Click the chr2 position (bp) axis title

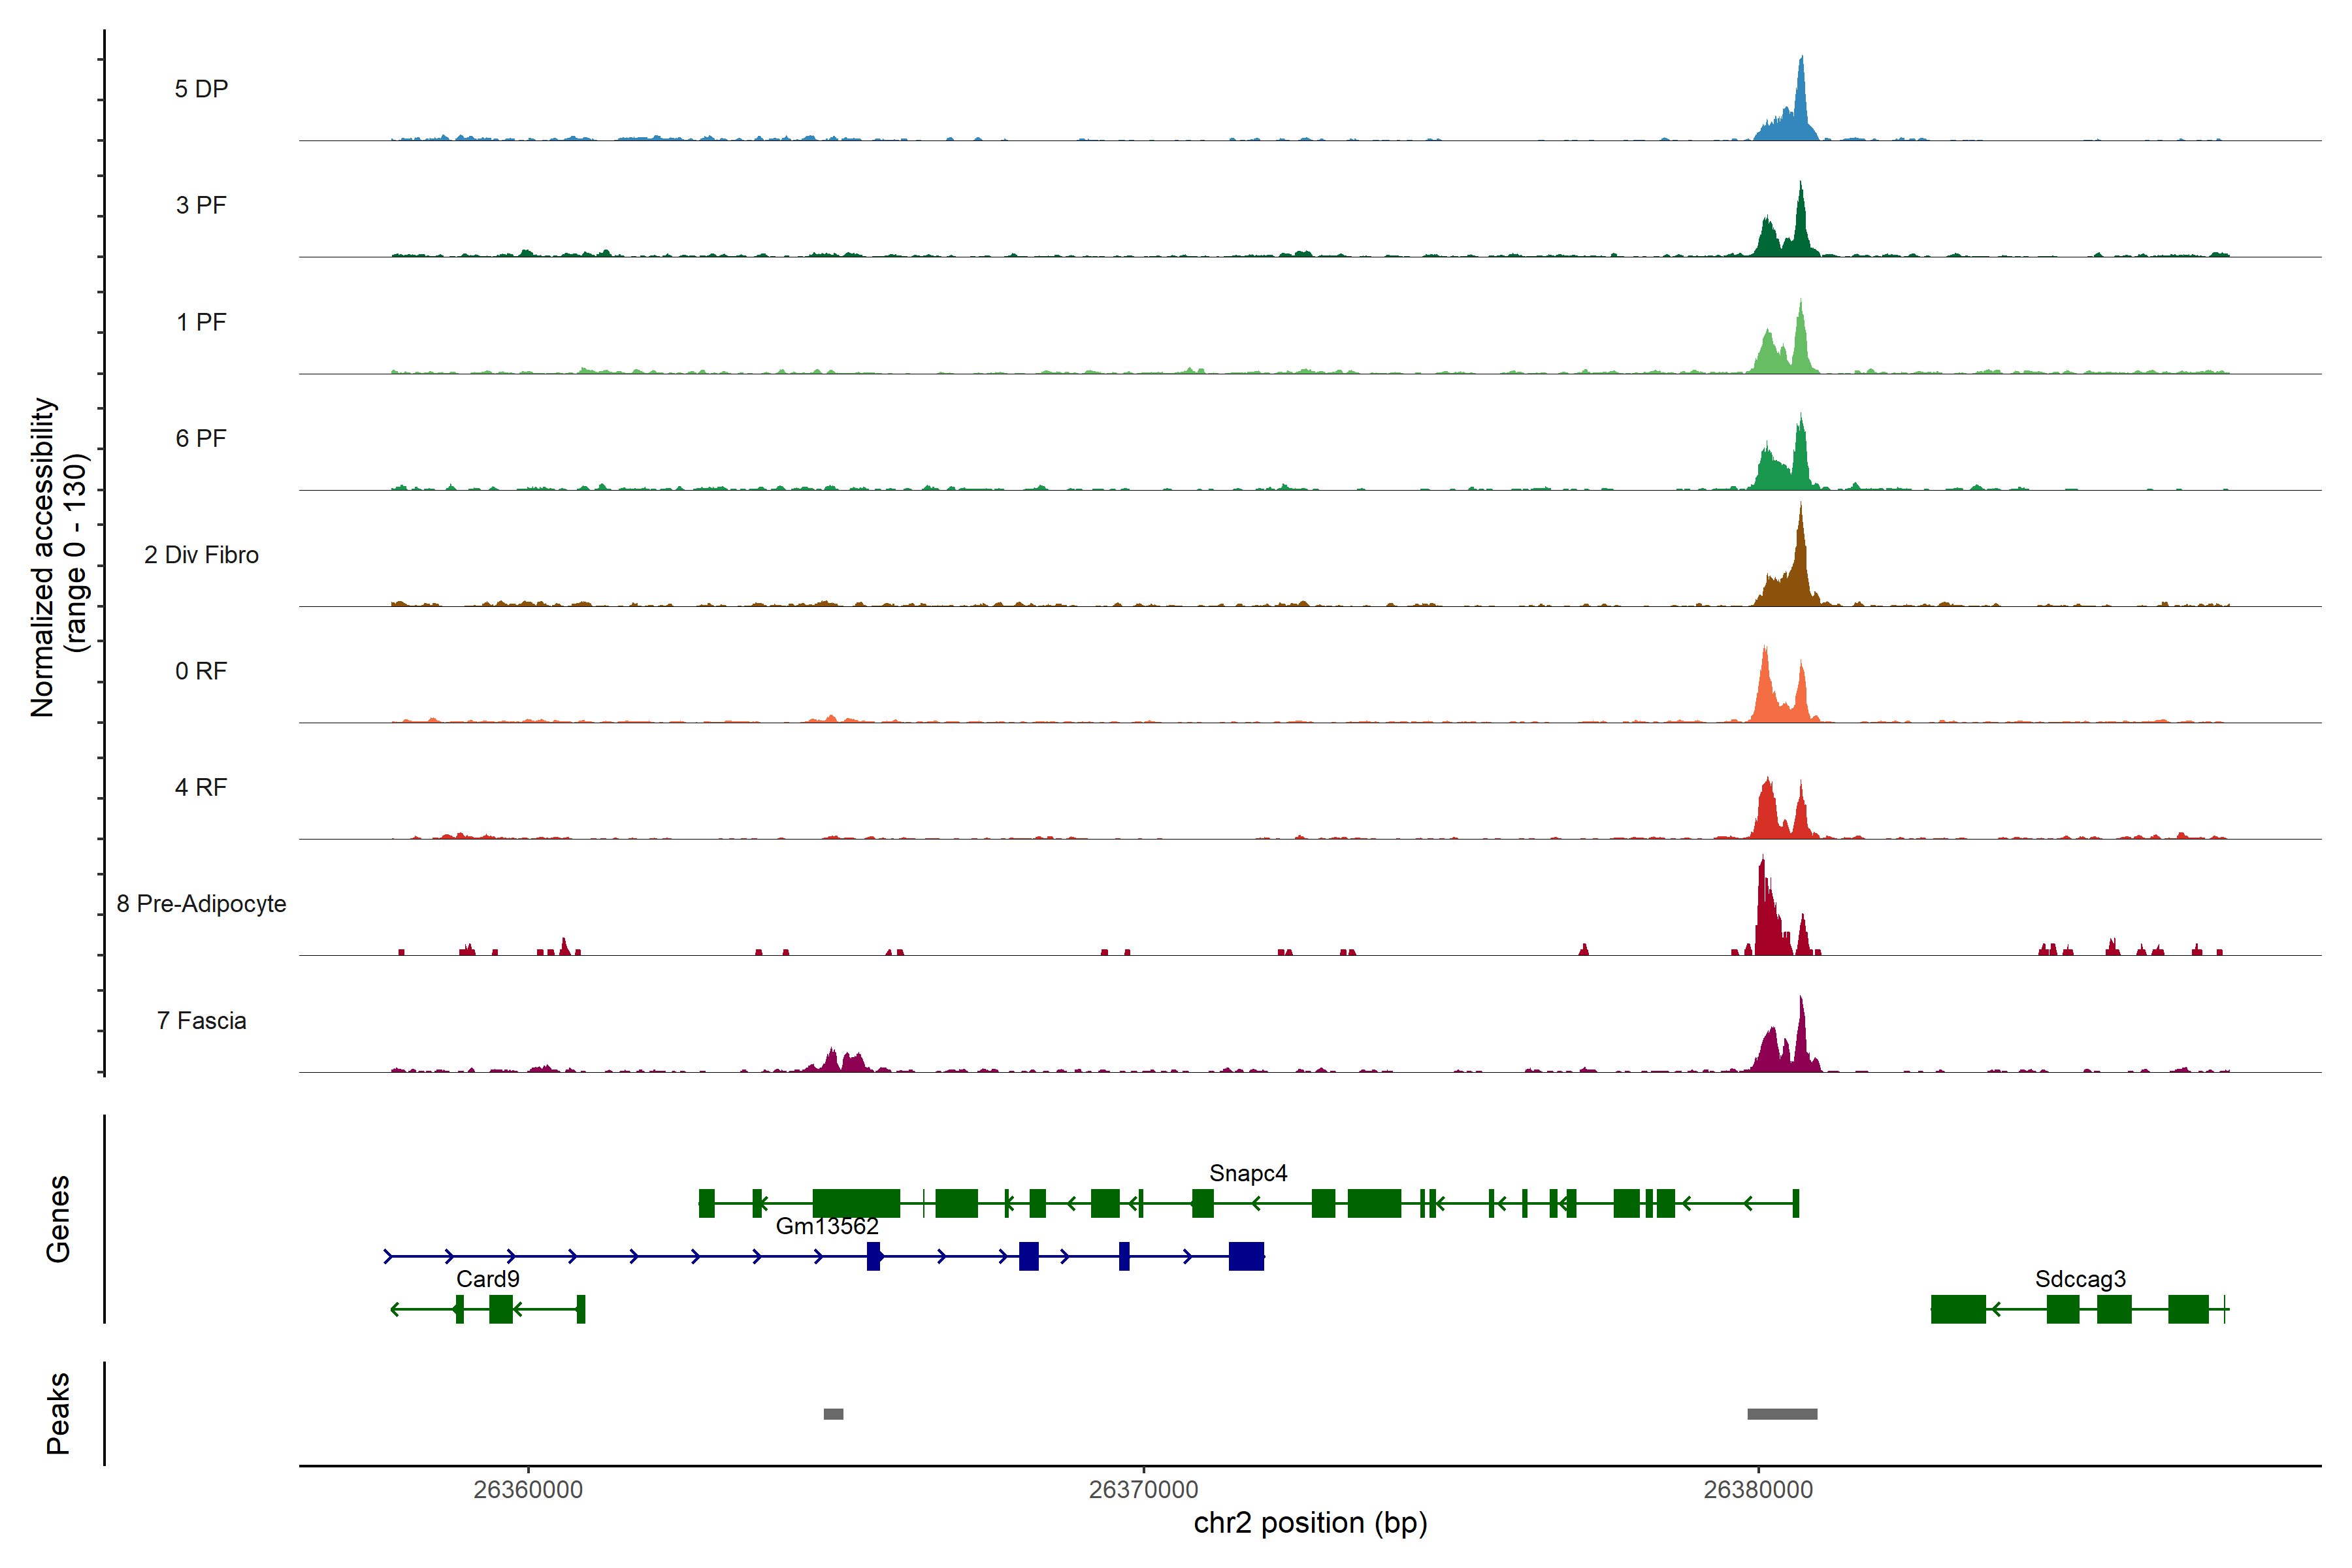tap(1310, 1523)
